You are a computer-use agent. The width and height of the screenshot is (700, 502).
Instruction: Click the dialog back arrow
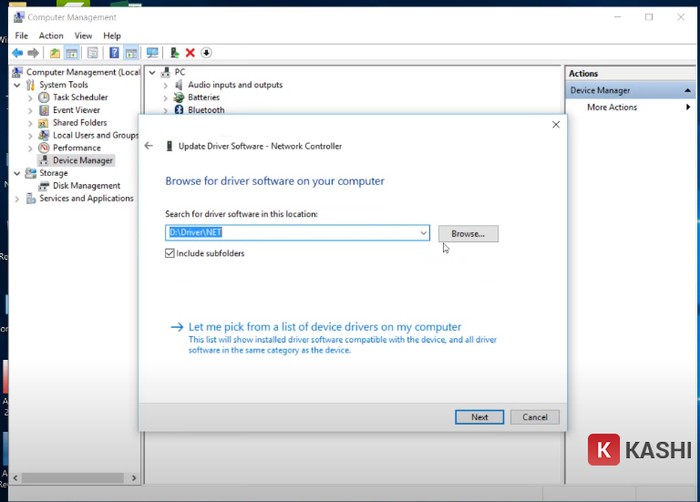[149, 146]
